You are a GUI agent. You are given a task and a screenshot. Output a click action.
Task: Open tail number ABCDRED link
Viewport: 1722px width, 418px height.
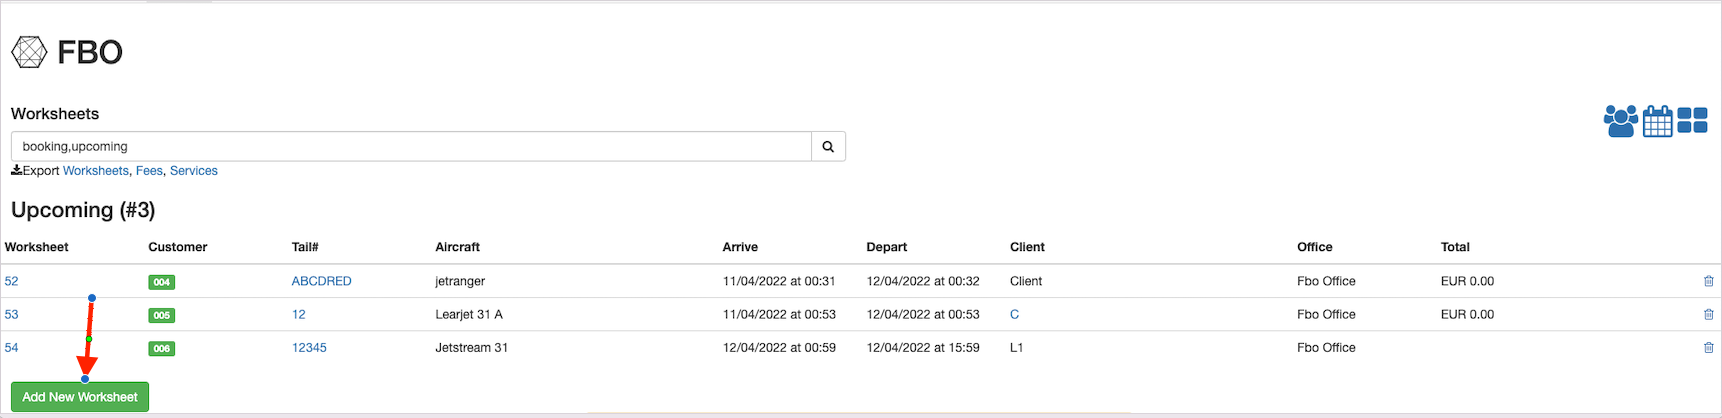coord(321,281)
